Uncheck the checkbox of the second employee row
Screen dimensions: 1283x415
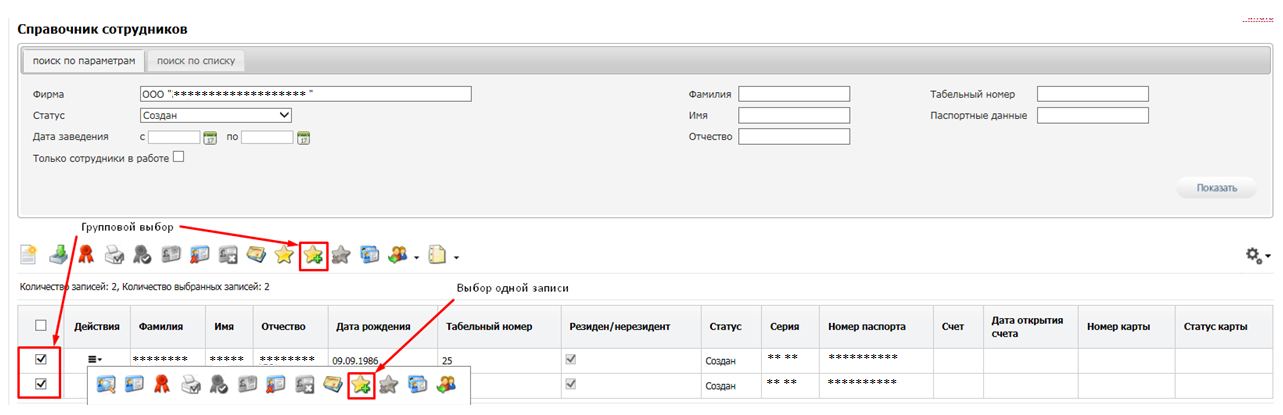point(41,384)
